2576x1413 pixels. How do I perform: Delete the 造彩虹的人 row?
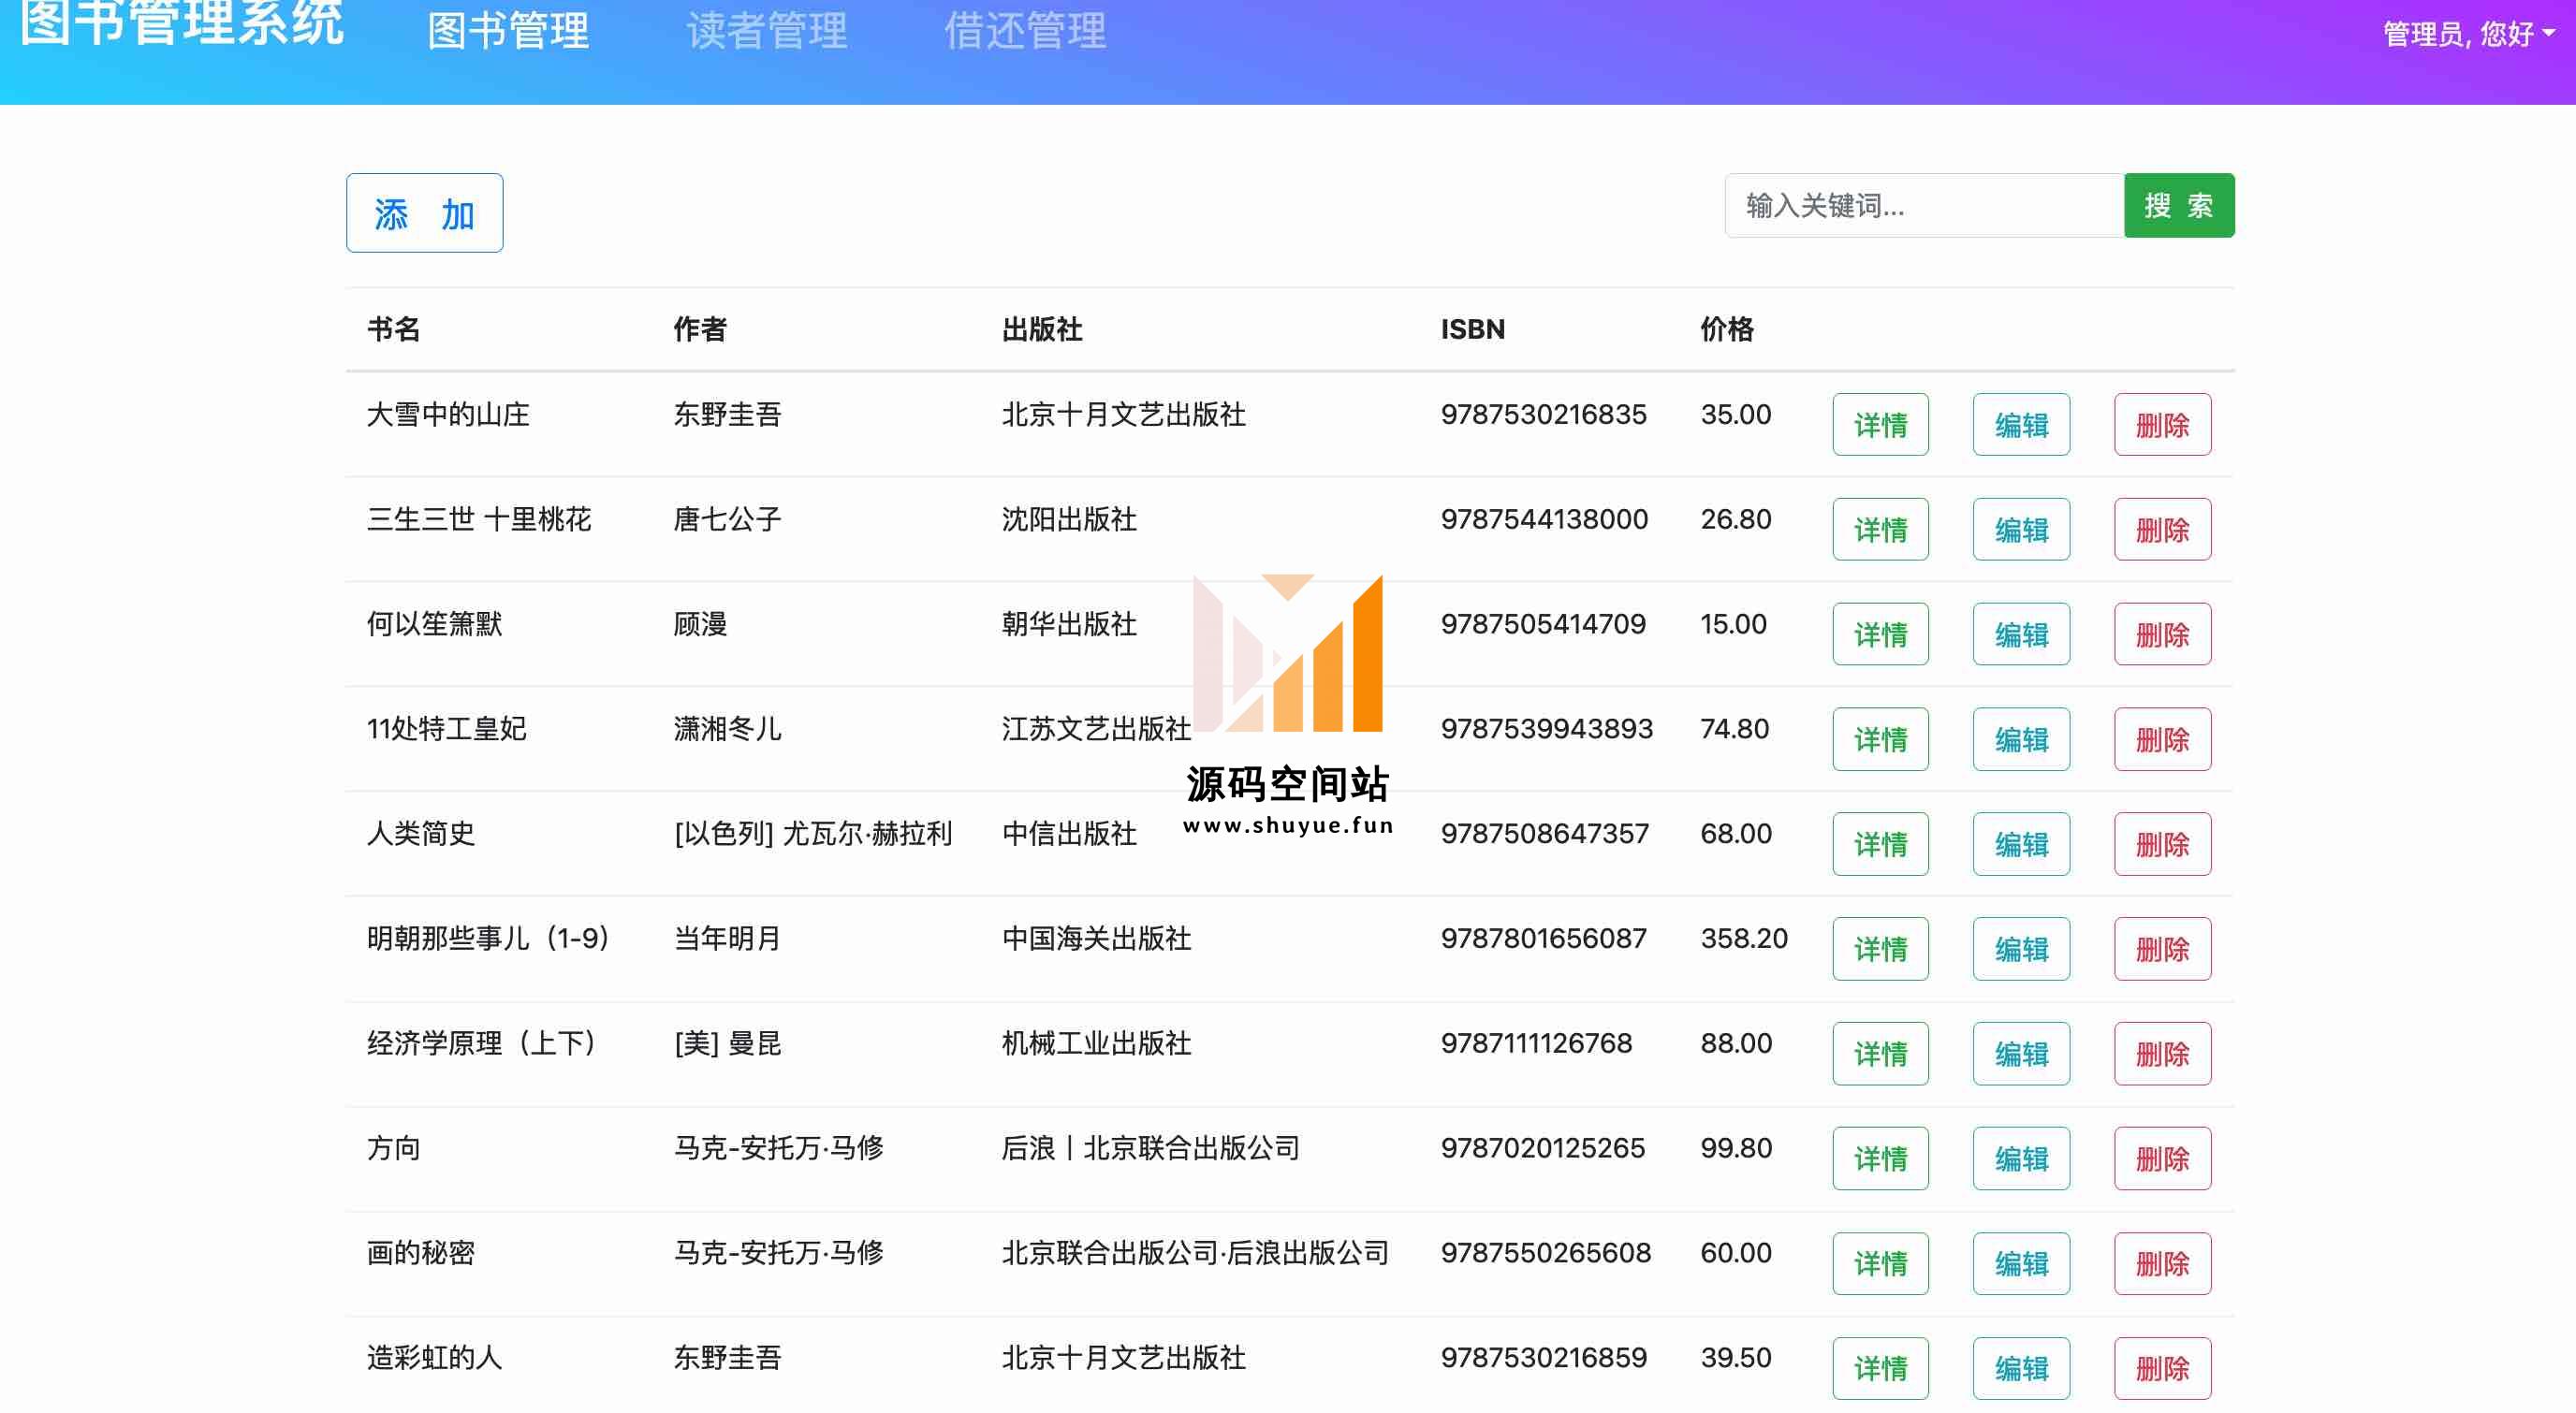coord(2162,1368)
